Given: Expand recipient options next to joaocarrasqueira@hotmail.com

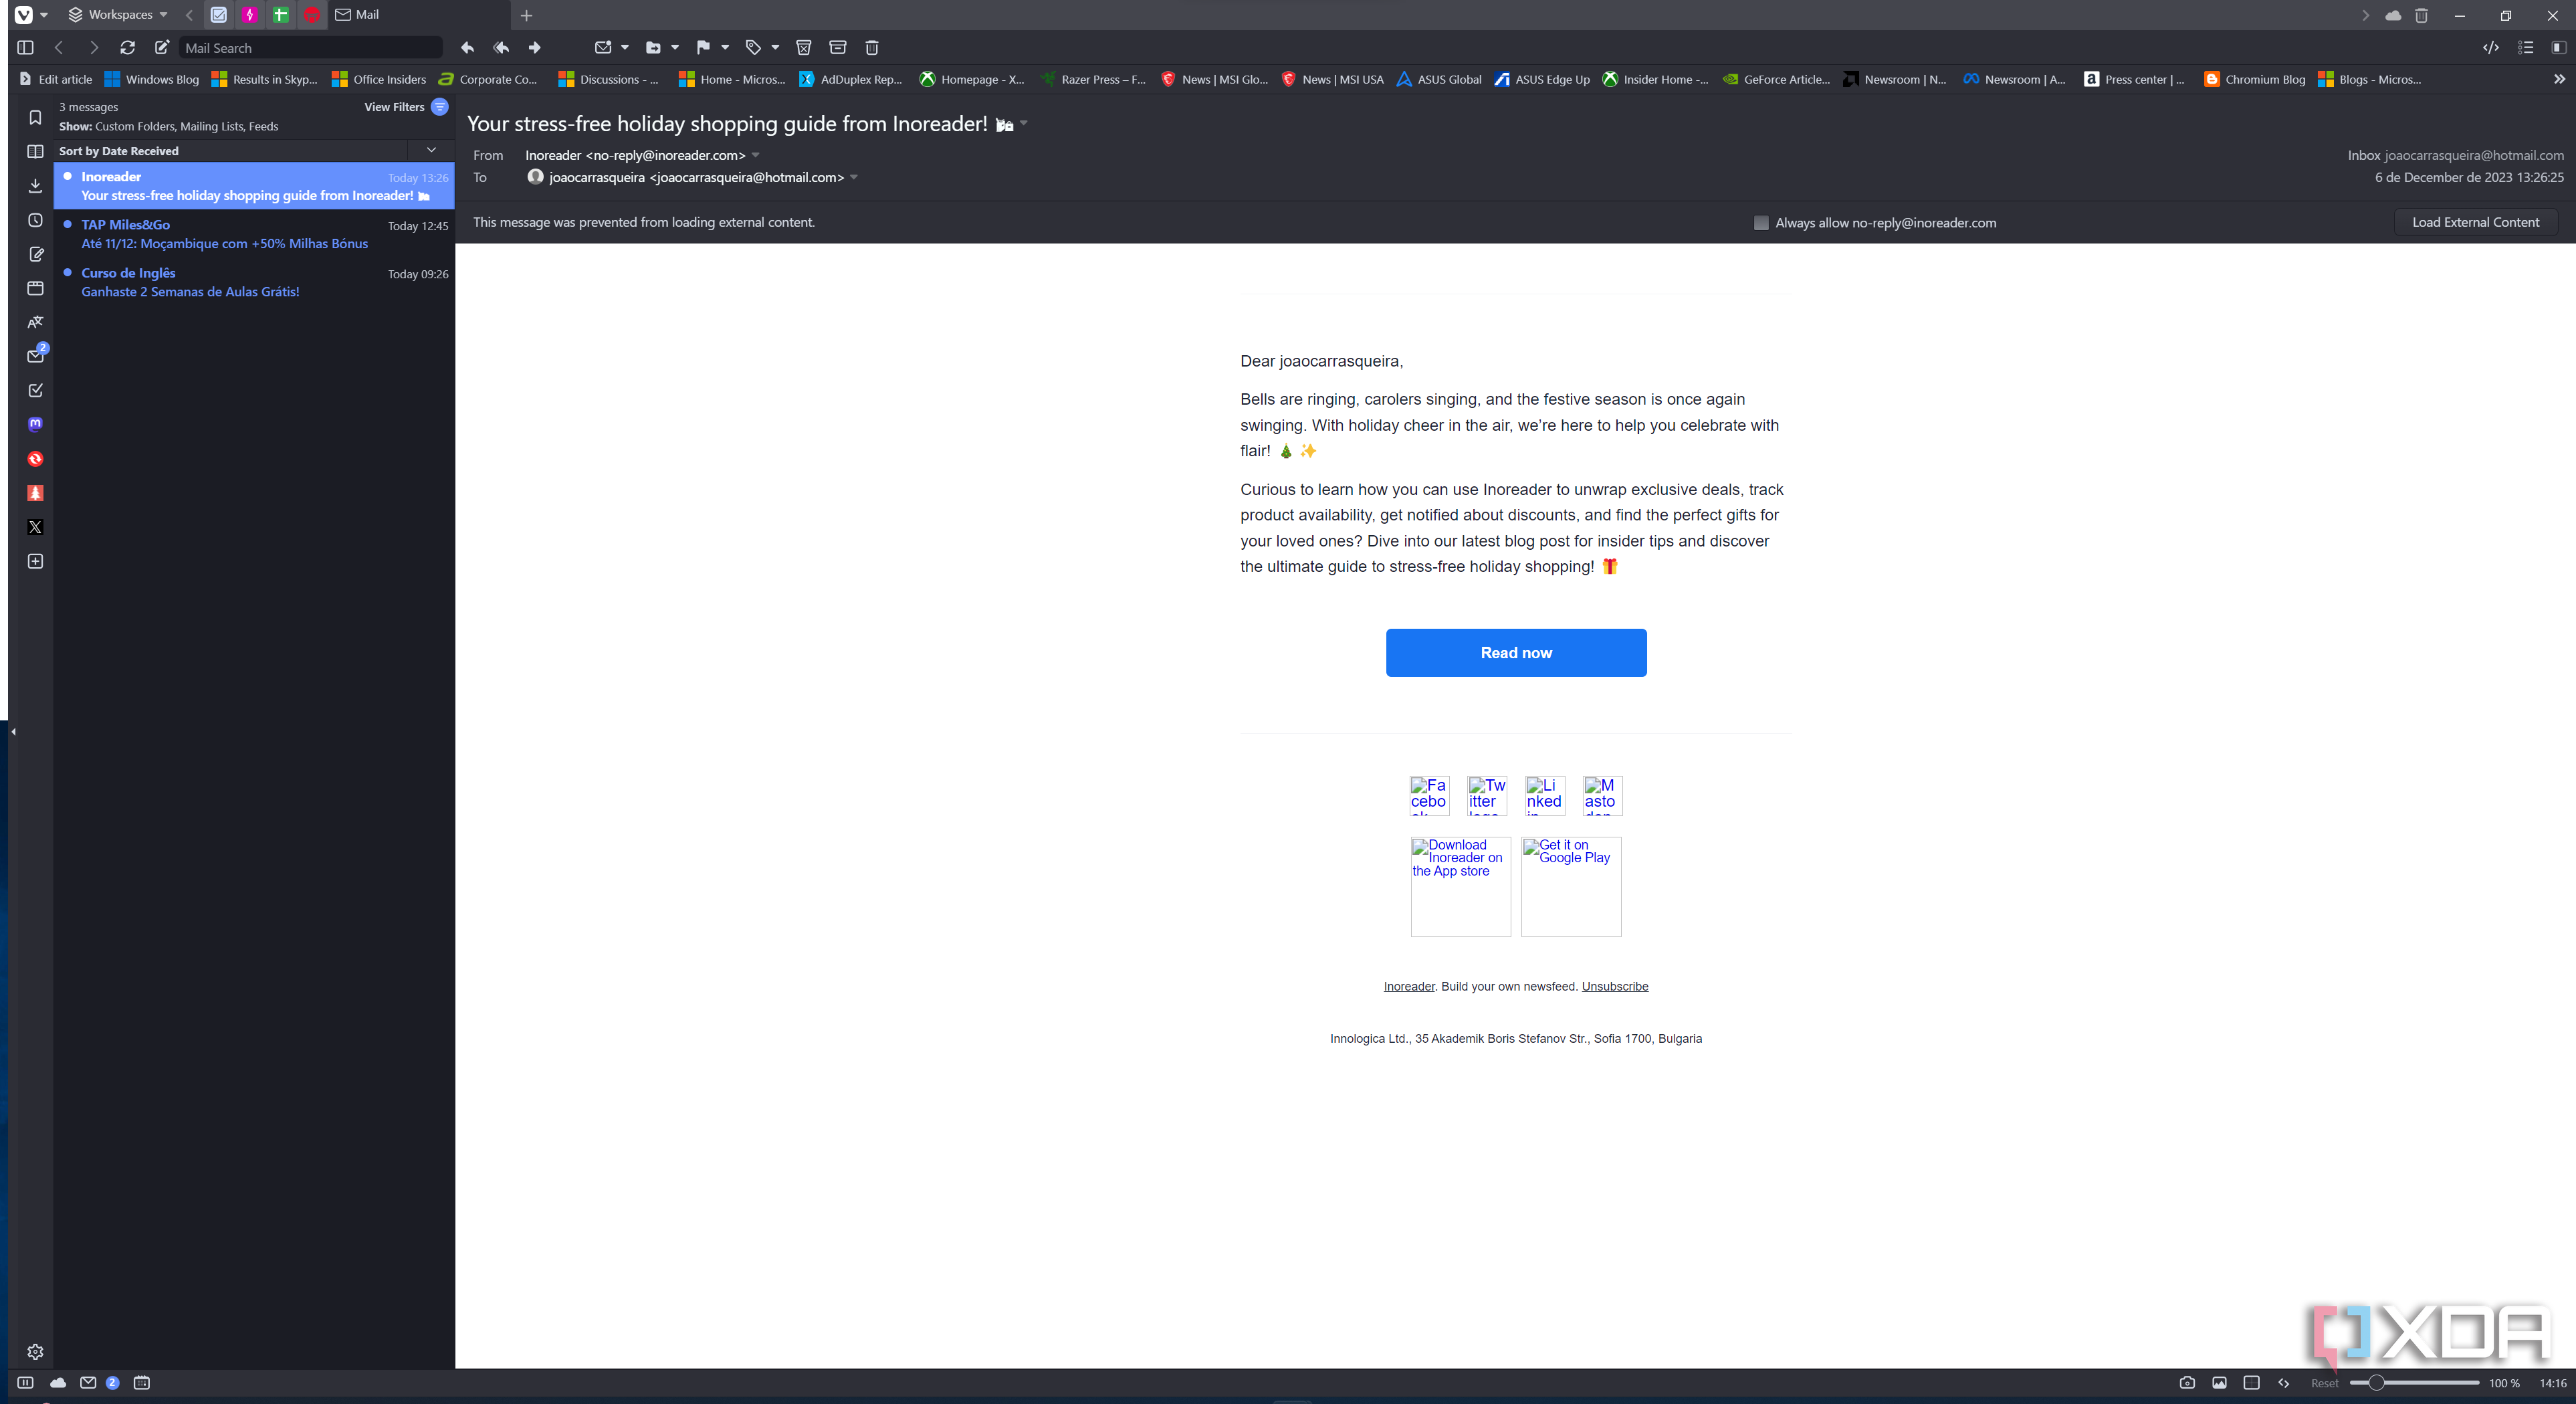Looking at the screenshot, I should pos(853,178).
